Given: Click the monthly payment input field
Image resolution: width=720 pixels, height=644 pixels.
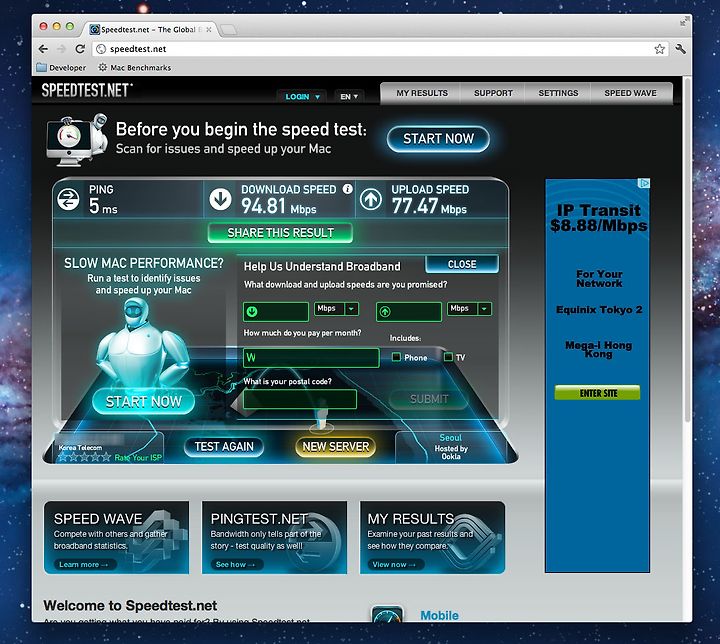Looking at the screenshot, I should 311,357.
